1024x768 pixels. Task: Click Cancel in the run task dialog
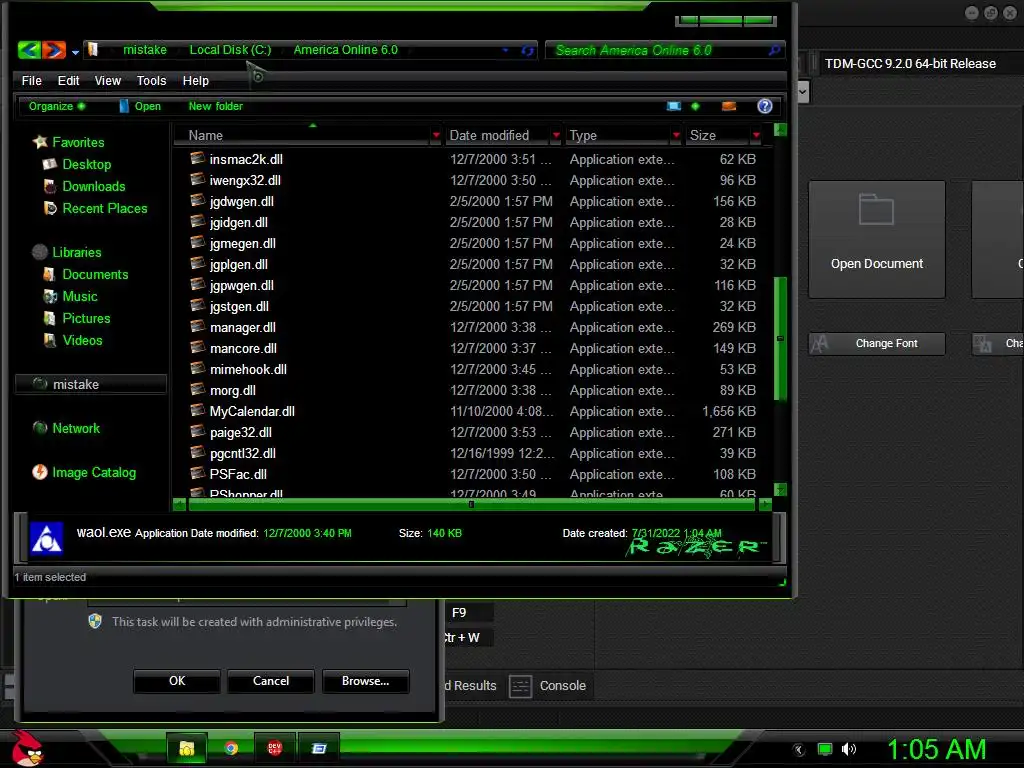click(x=271, y=681)
